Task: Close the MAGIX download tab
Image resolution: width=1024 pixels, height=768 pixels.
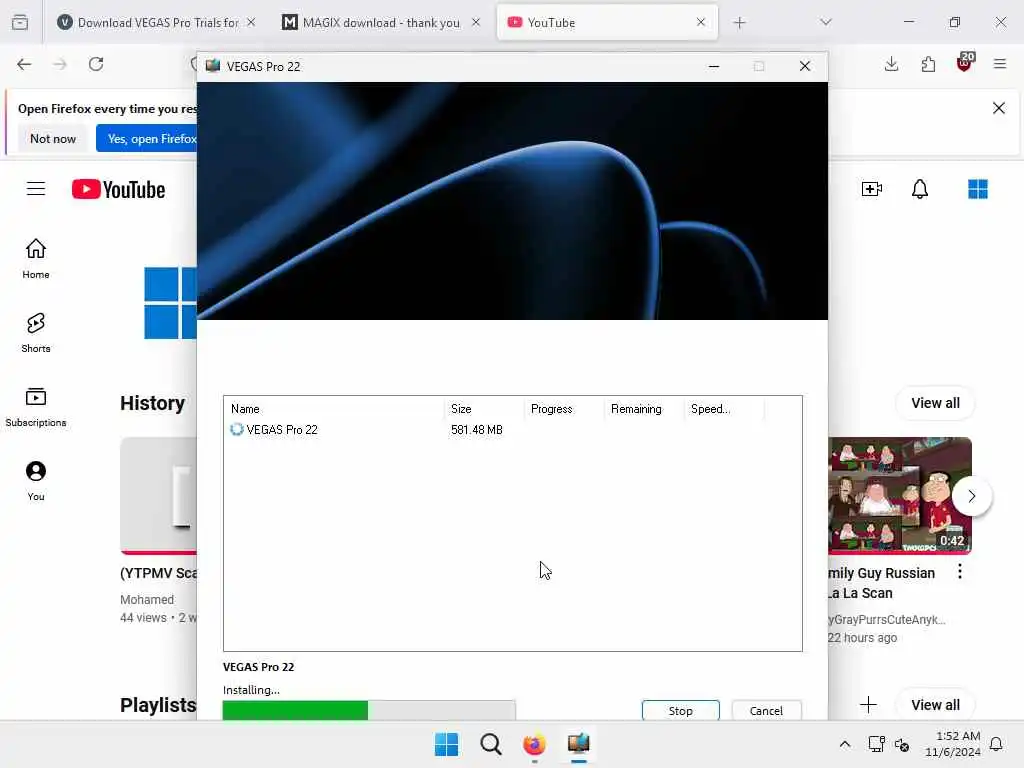Action: point(476,22)
